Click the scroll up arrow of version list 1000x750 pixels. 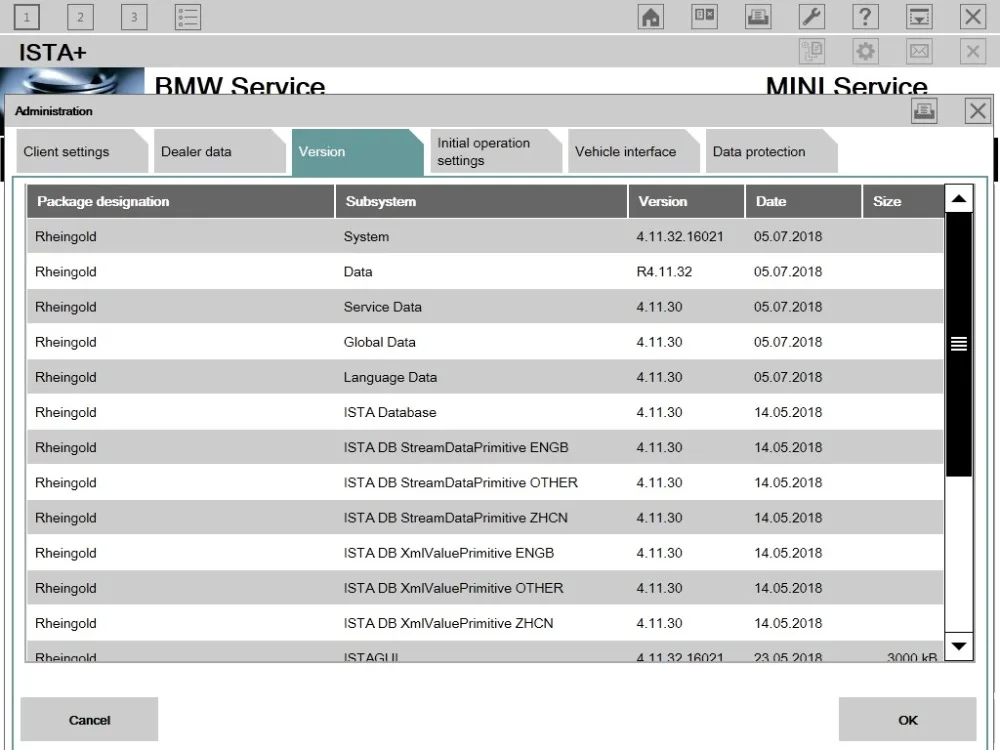click(x=959, y=199)
